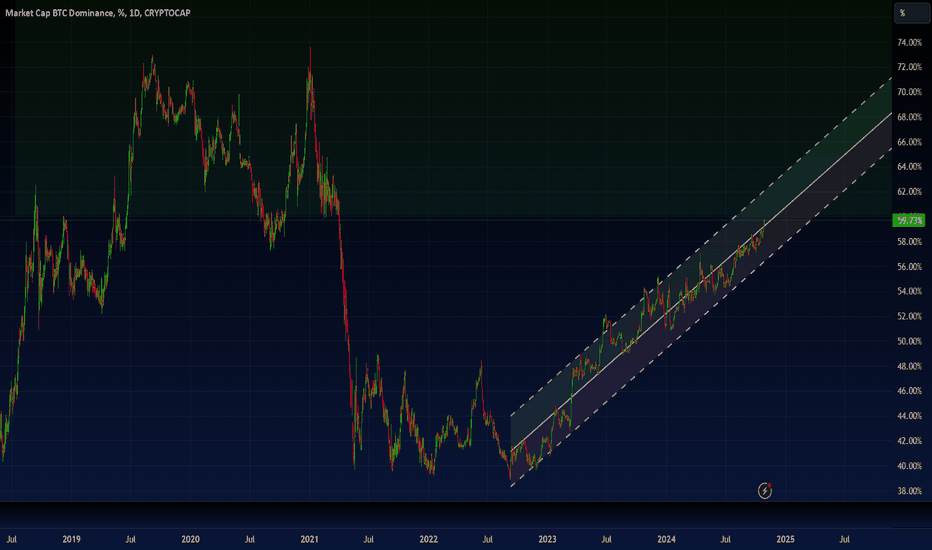Click the 68.00% price axis label

coord(909,117)
